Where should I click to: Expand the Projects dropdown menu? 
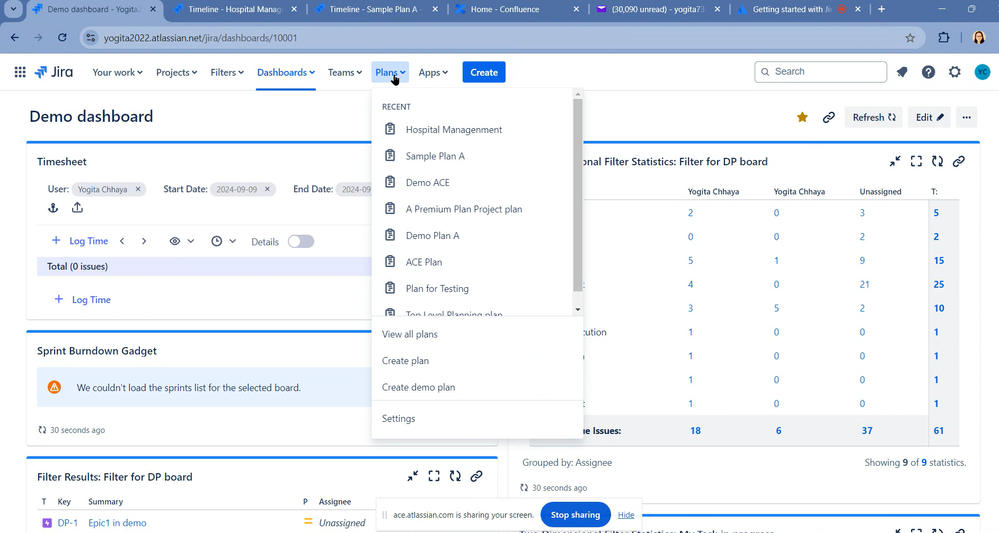pyautogui.click(x=176, y=73)
